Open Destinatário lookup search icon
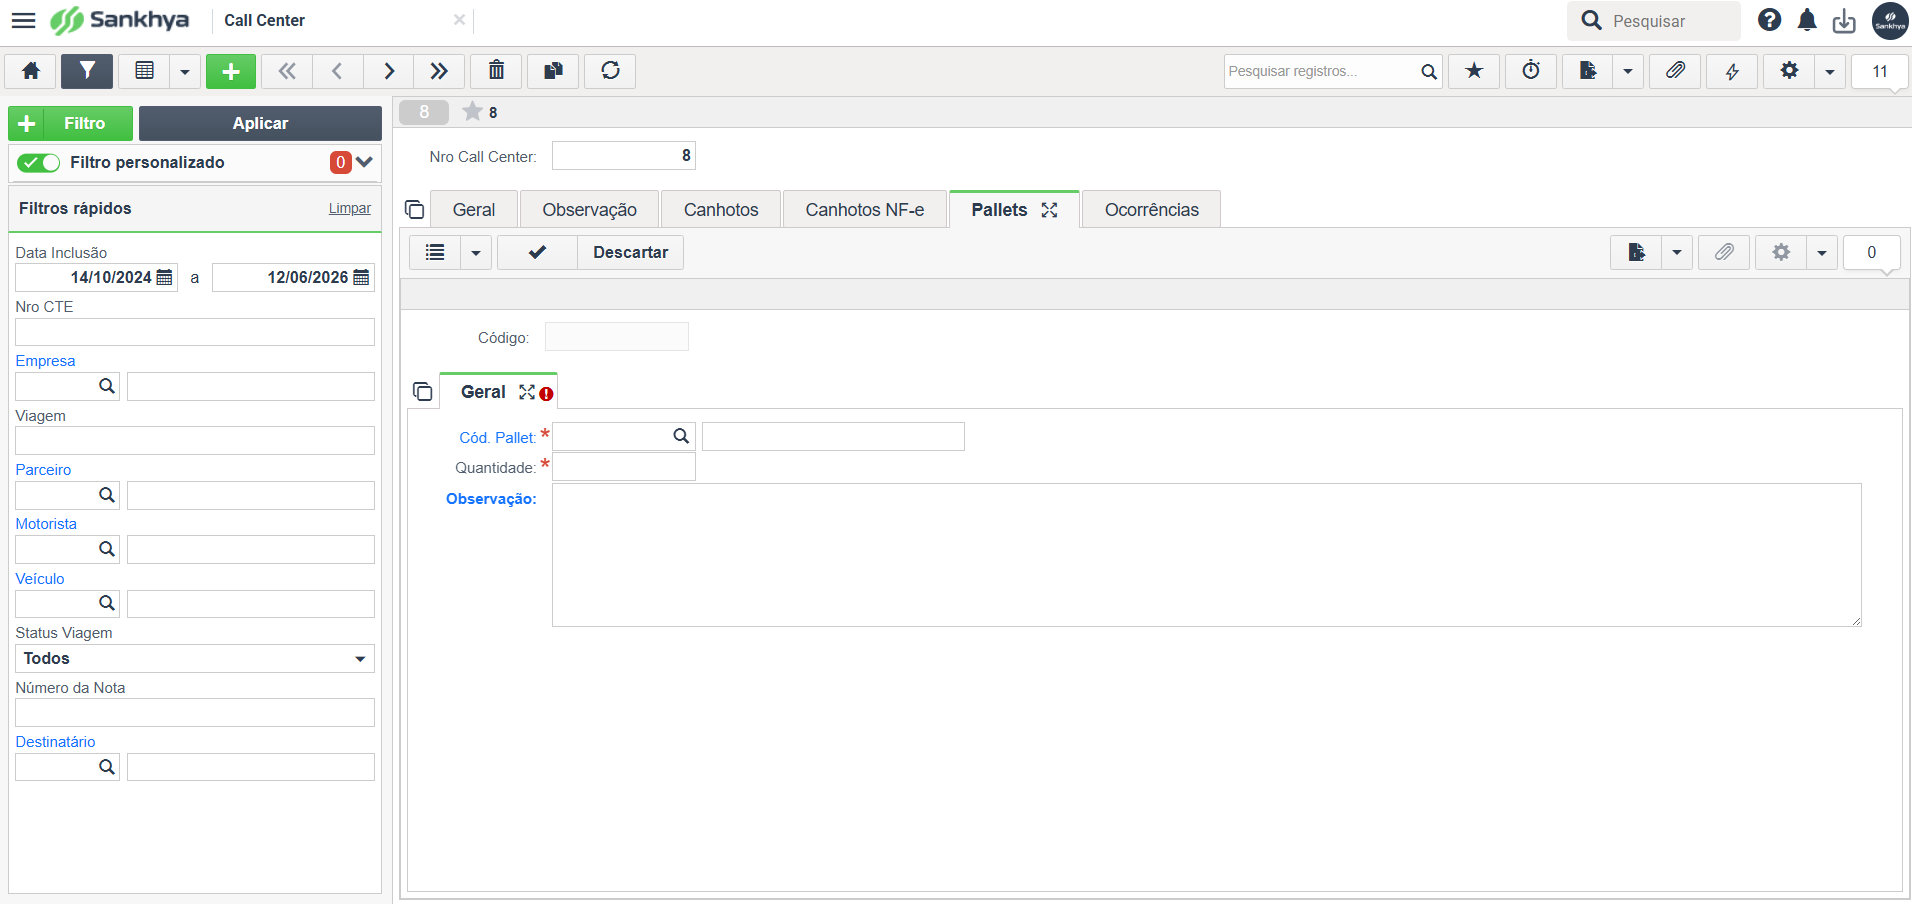Image resolution: width=1912 pixels, height=904 pixels. point(107,767)
